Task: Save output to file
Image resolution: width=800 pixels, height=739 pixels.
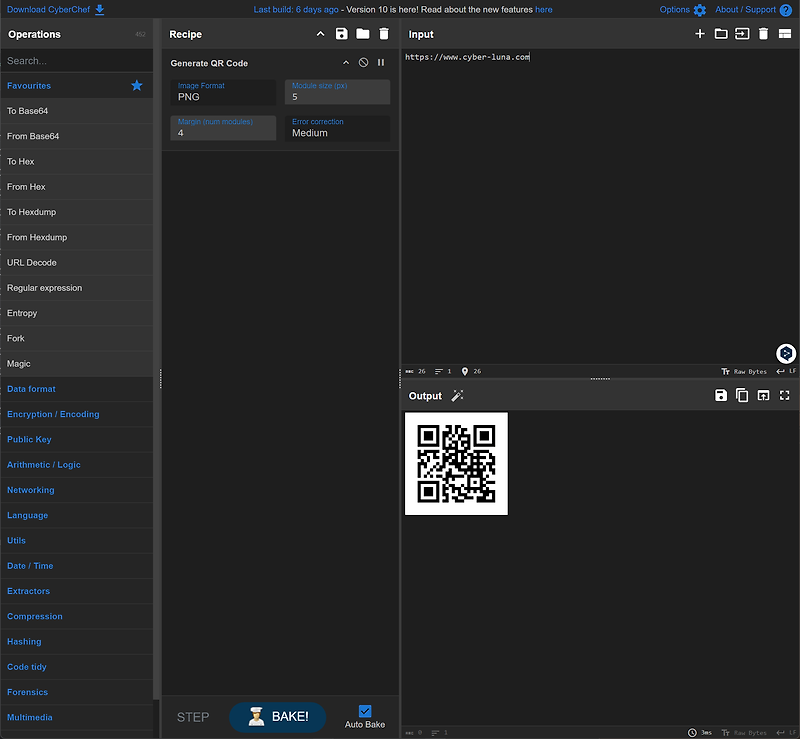Action: (x=721, y=396)
